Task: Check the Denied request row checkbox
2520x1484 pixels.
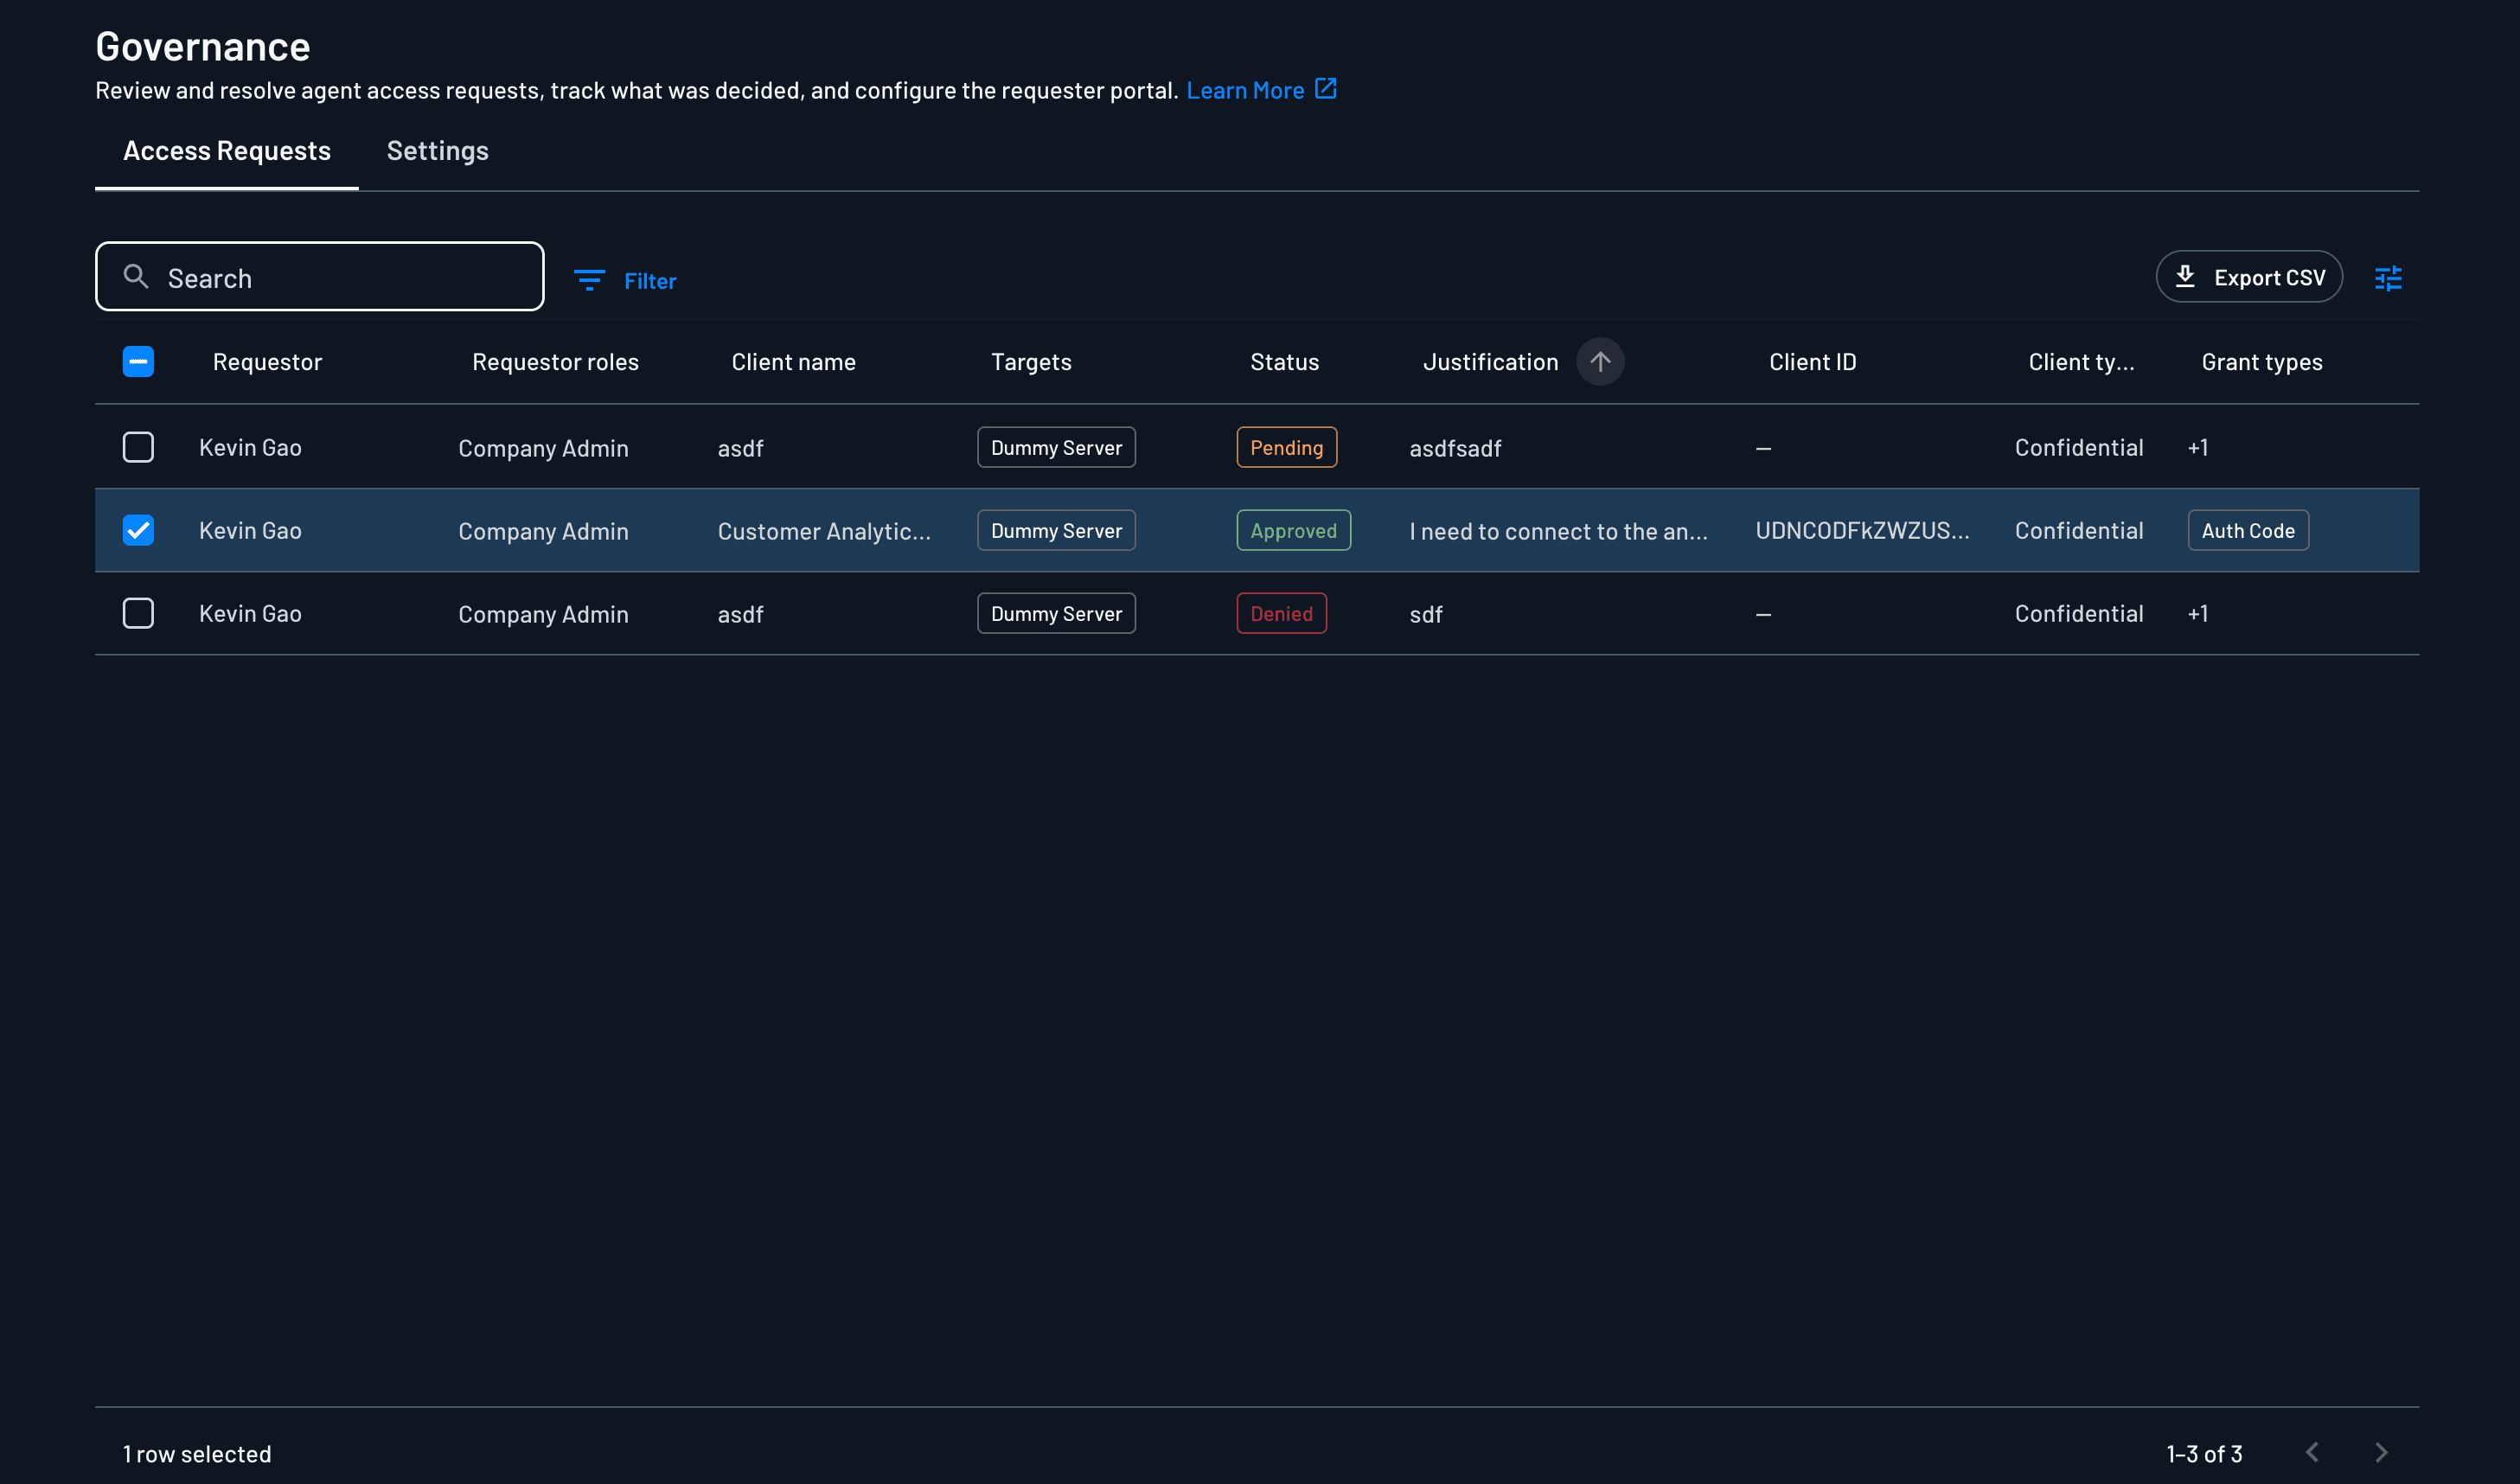Action: pos(138,613)
